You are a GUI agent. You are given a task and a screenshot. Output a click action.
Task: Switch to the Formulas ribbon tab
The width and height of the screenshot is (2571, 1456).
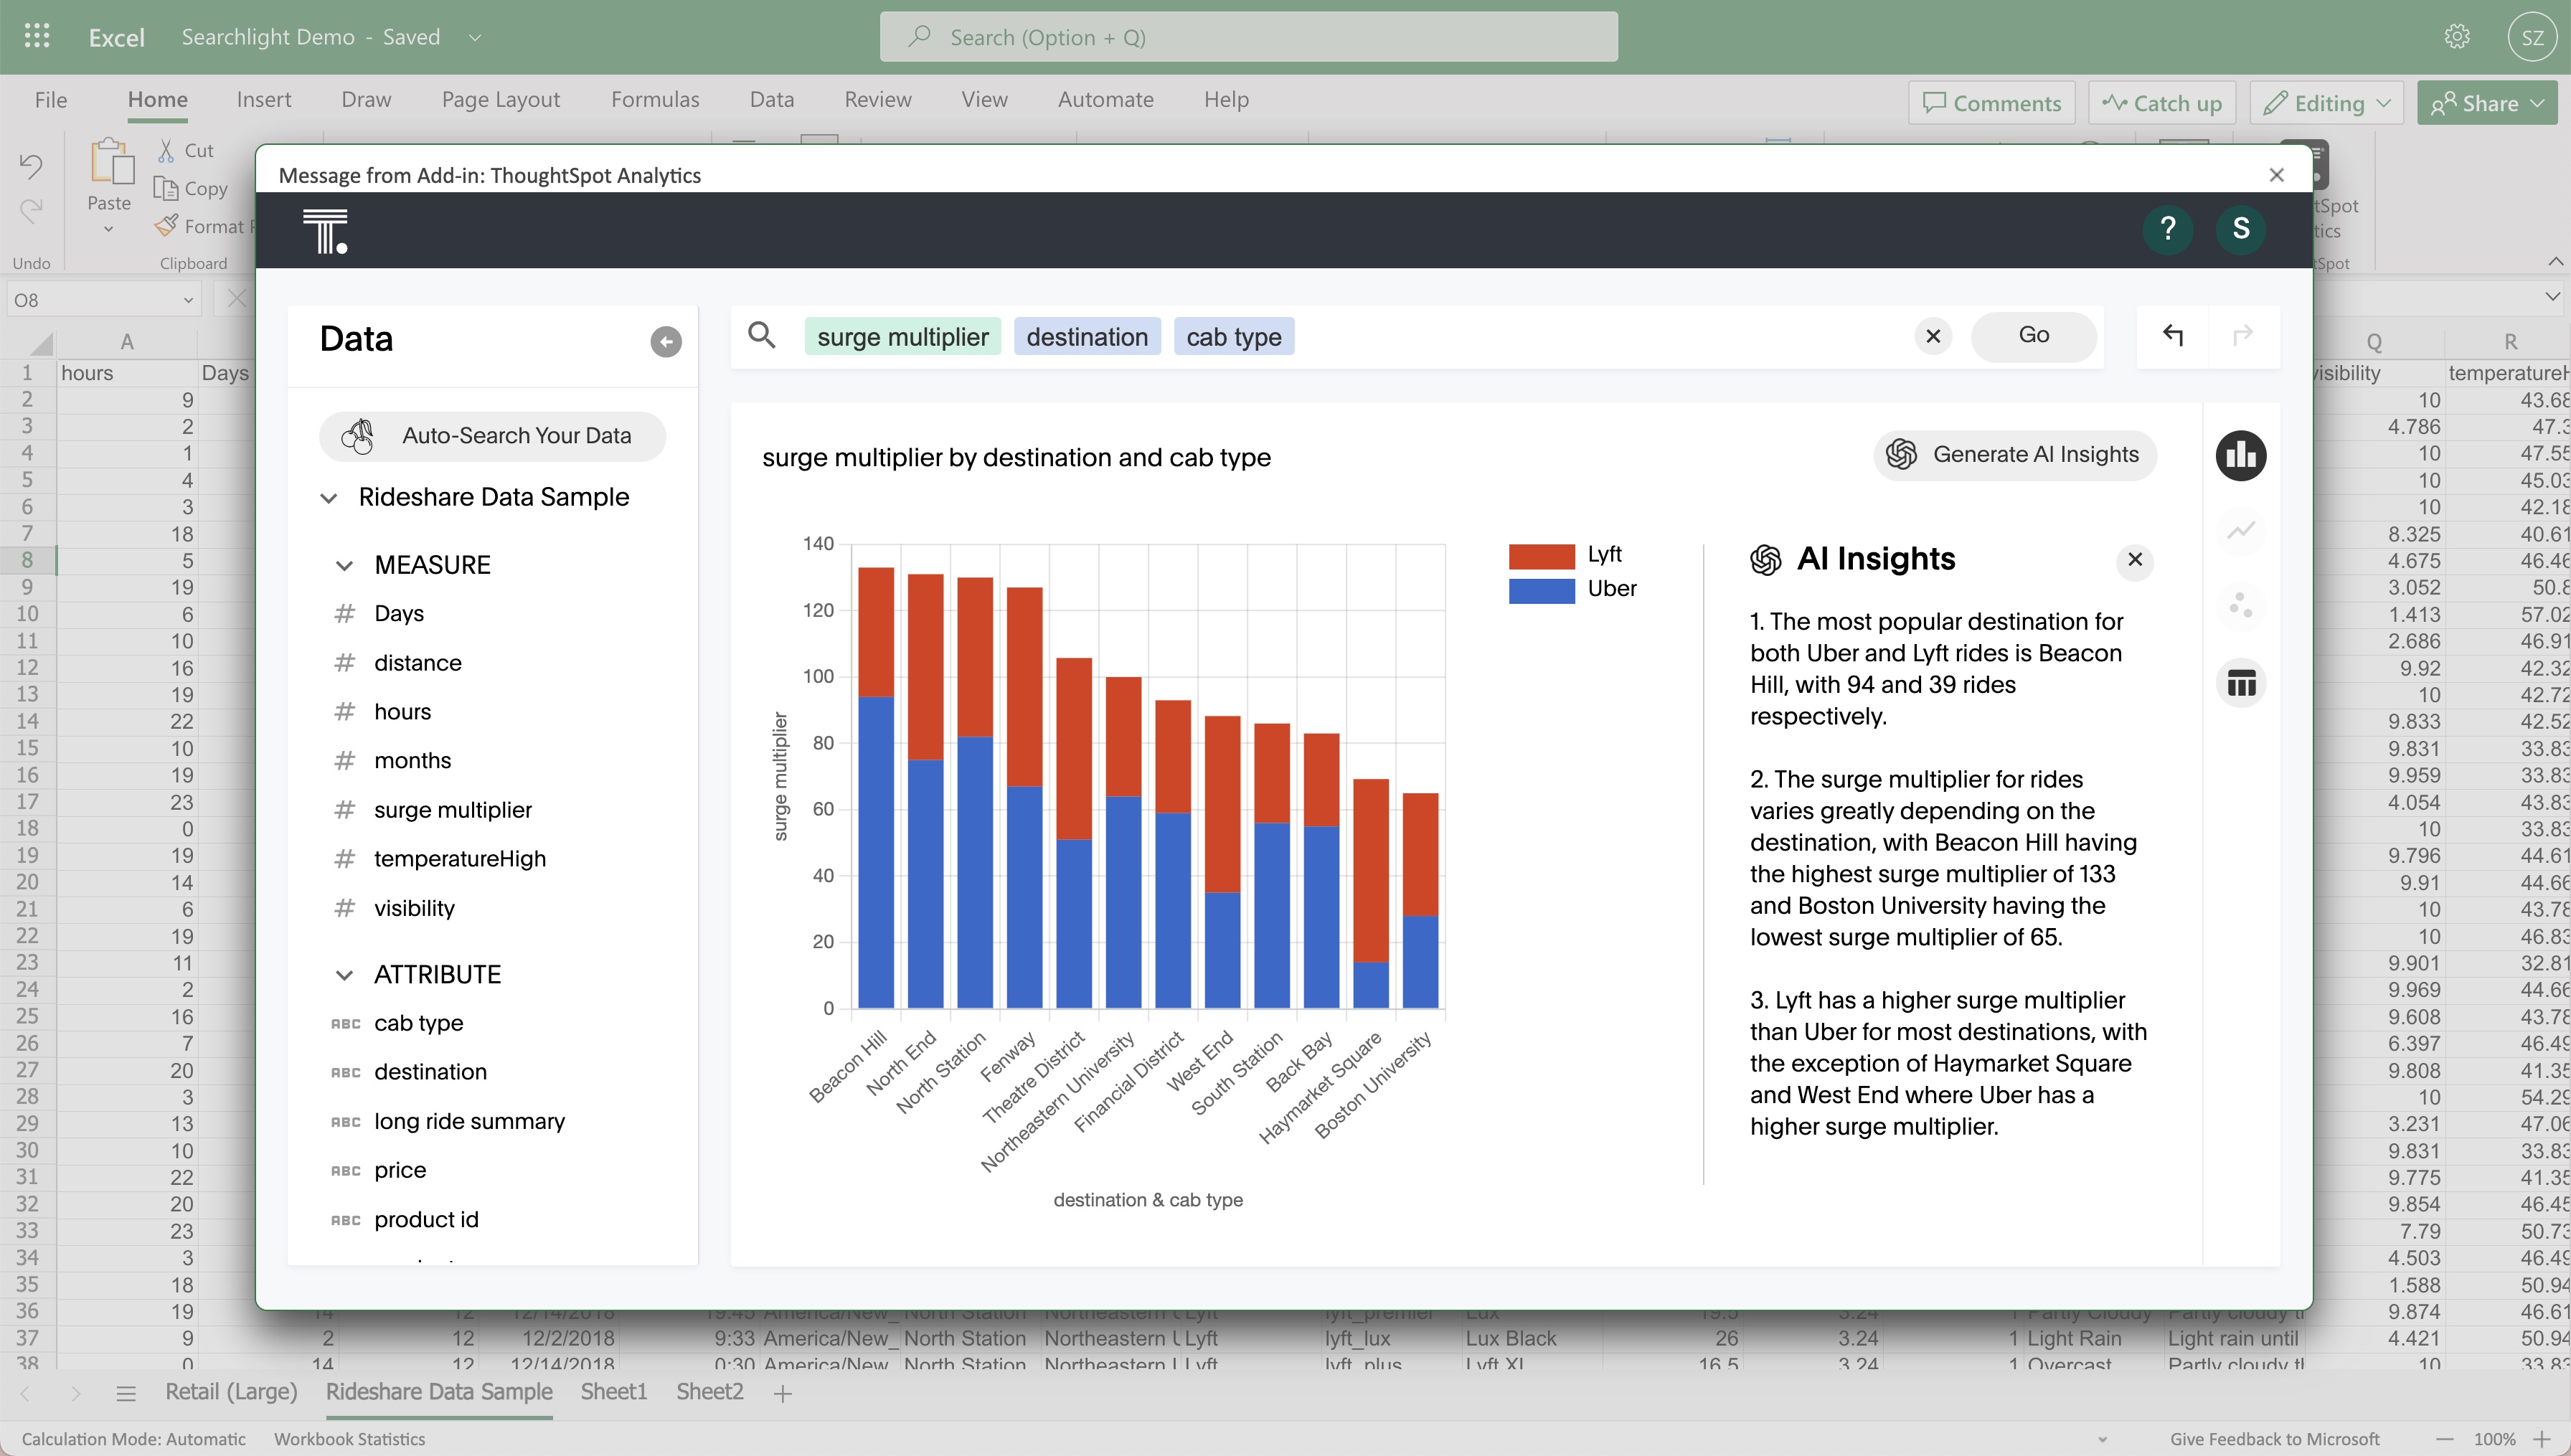click(655, 99)
